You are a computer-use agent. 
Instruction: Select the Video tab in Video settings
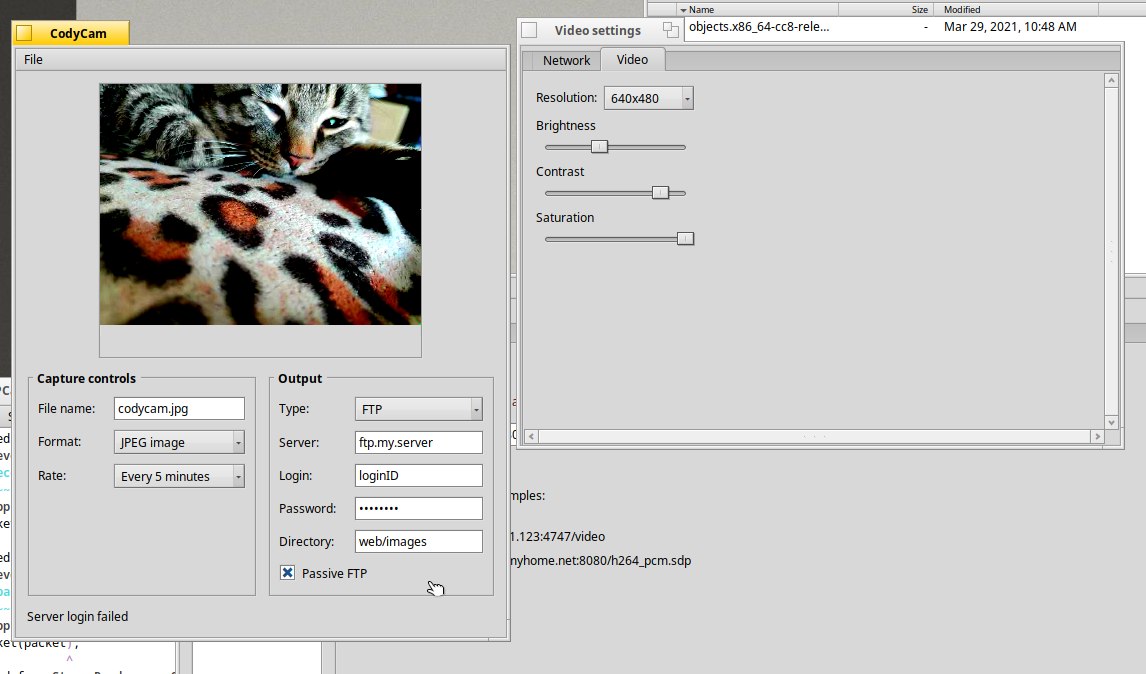pos(632,60)
